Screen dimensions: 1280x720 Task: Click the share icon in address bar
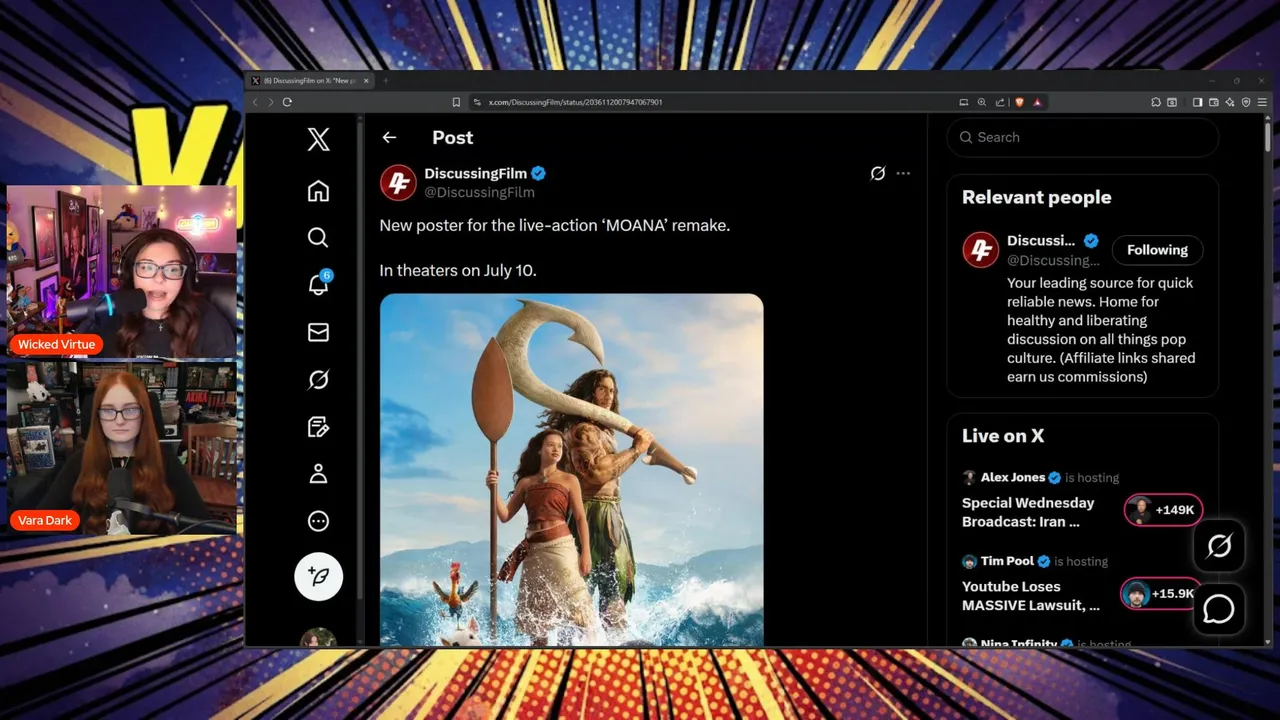[x=999, y=102]
